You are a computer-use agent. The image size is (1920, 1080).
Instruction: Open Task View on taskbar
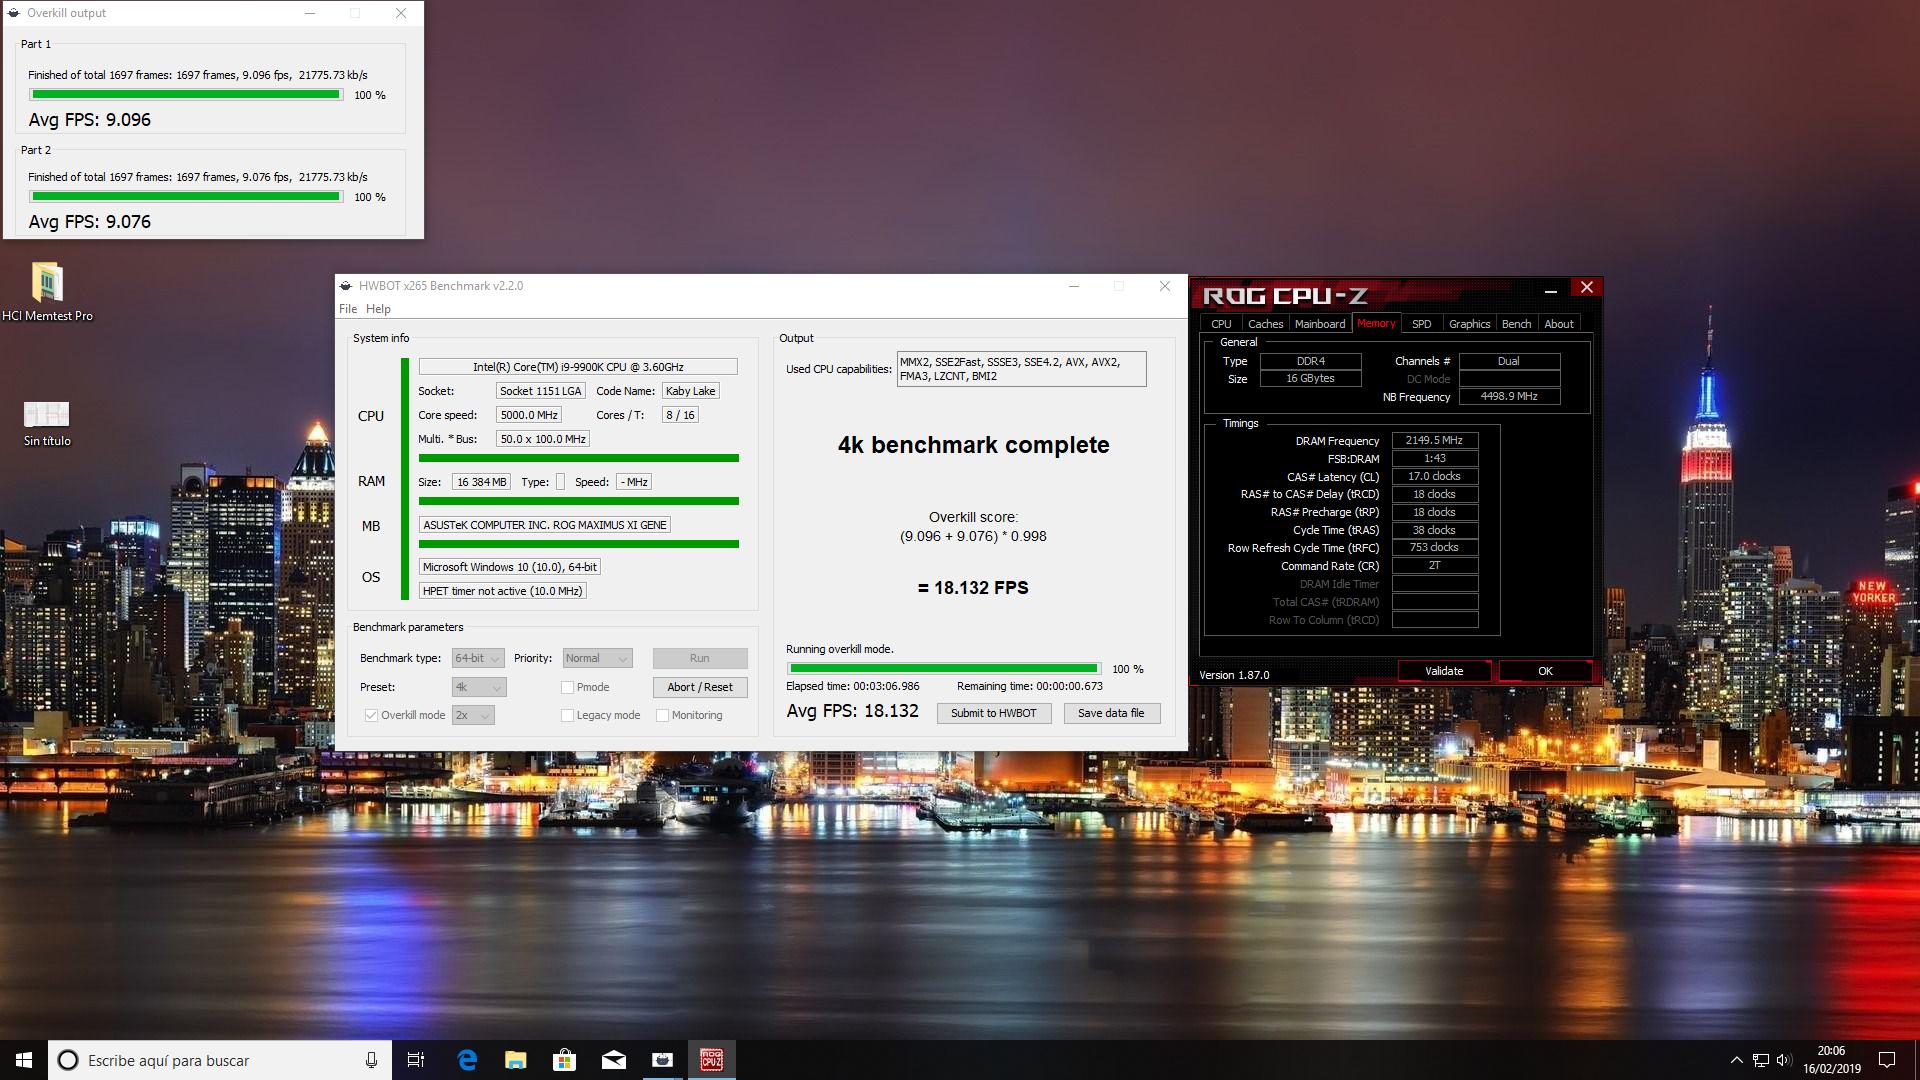pyautogui.click(x=416, y=1060)
